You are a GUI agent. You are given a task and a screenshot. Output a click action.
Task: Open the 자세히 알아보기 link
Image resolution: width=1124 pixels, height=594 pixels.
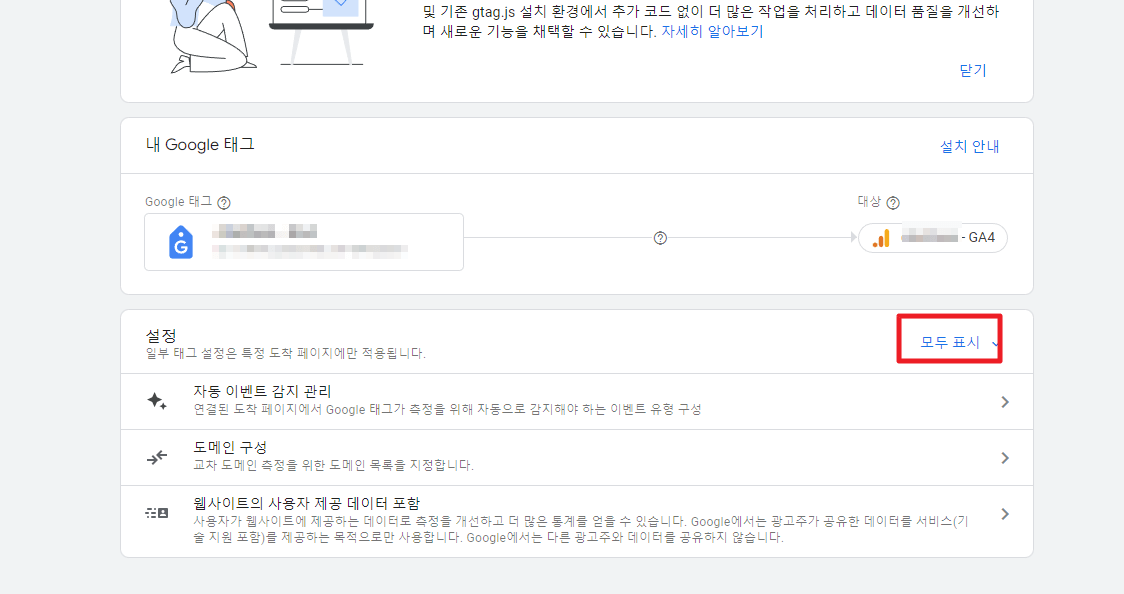click(712, 33)
